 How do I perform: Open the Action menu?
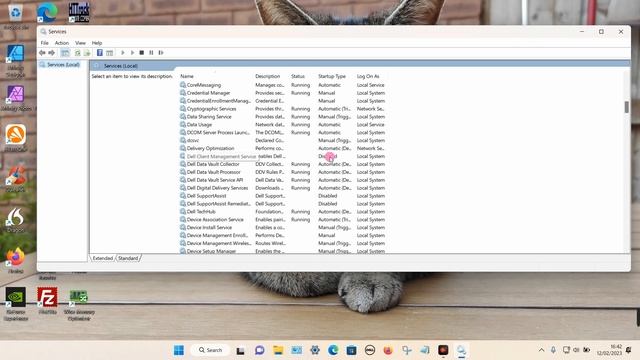click(x=62, y=43)
